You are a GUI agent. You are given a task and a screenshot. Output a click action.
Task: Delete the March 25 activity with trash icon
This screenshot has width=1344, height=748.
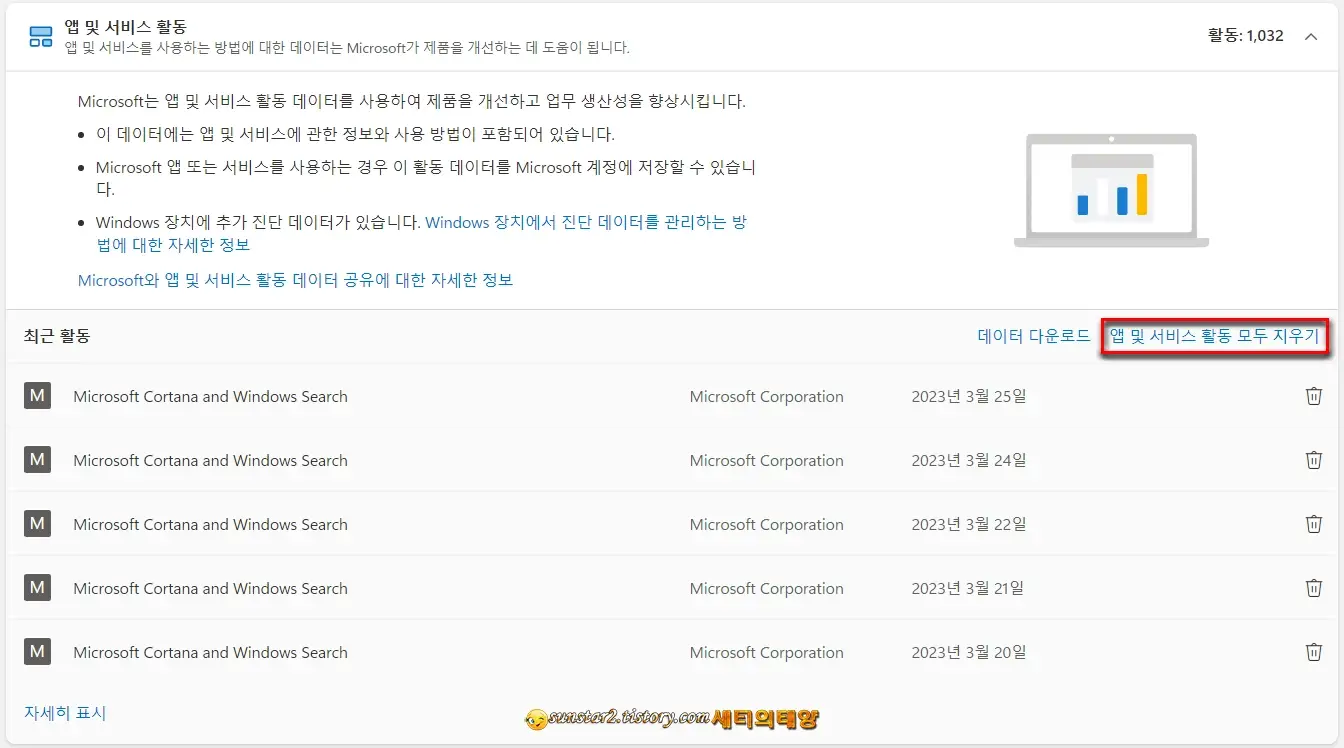1314,396
